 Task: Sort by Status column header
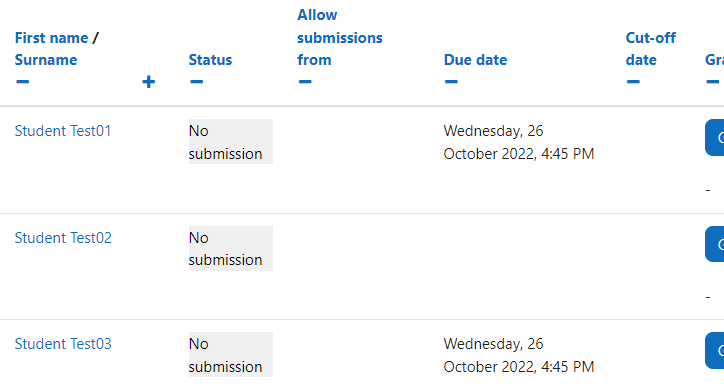coord(210,60)
